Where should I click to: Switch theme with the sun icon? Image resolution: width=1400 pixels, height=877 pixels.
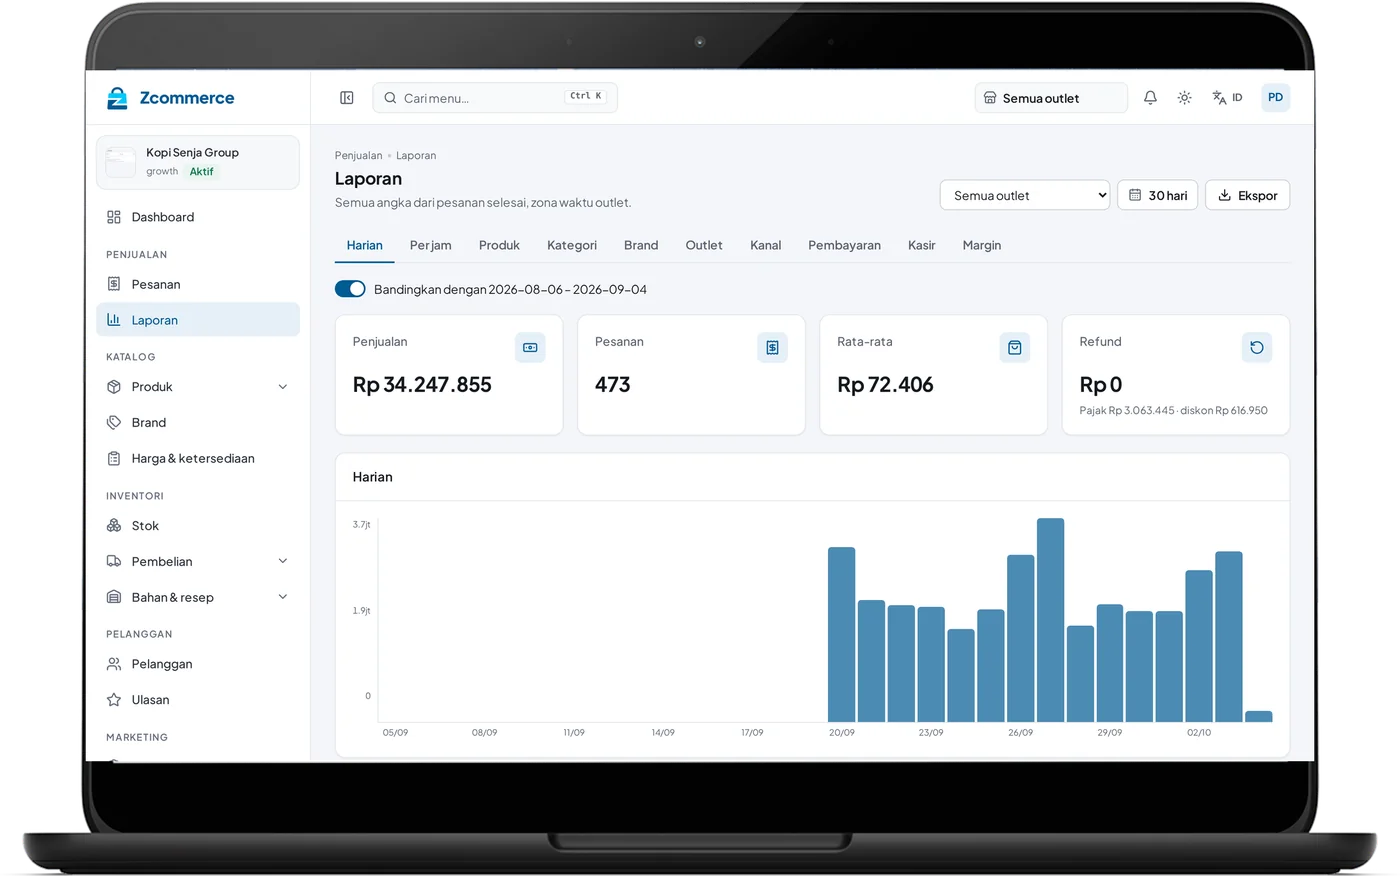click(1184, 98)
